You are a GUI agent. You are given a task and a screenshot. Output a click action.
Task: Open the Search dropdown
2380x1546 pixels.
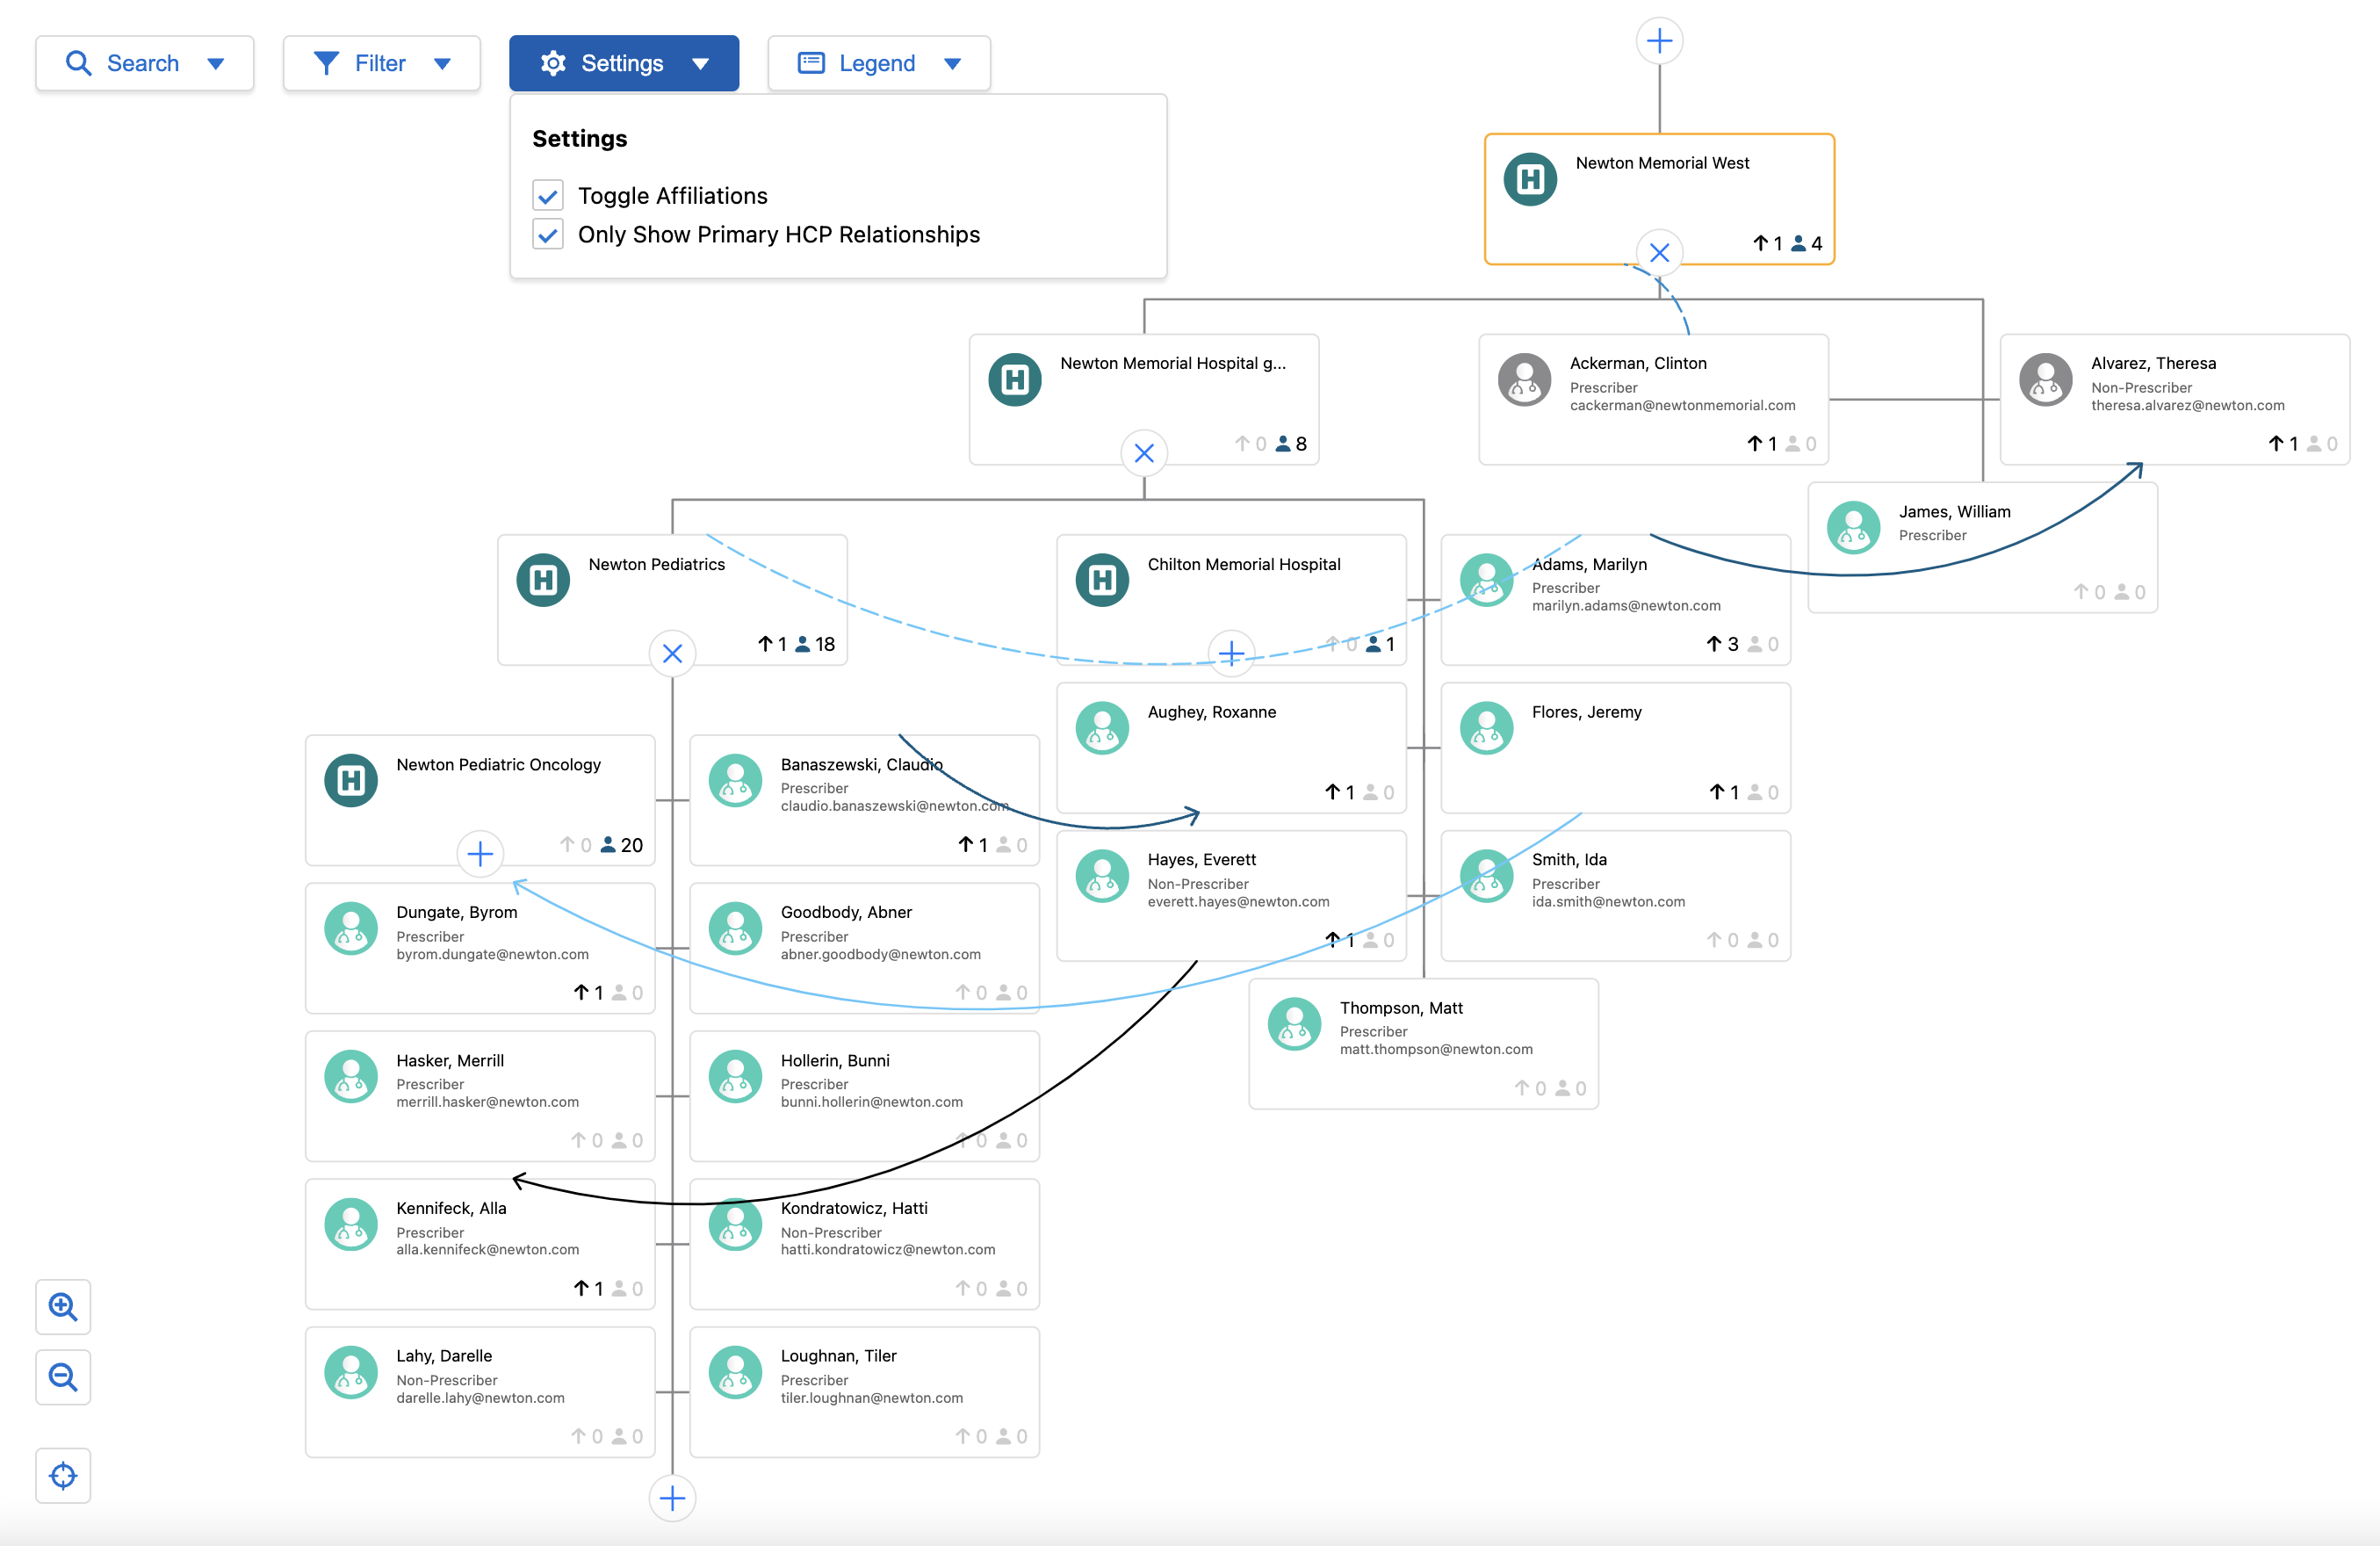144,63
